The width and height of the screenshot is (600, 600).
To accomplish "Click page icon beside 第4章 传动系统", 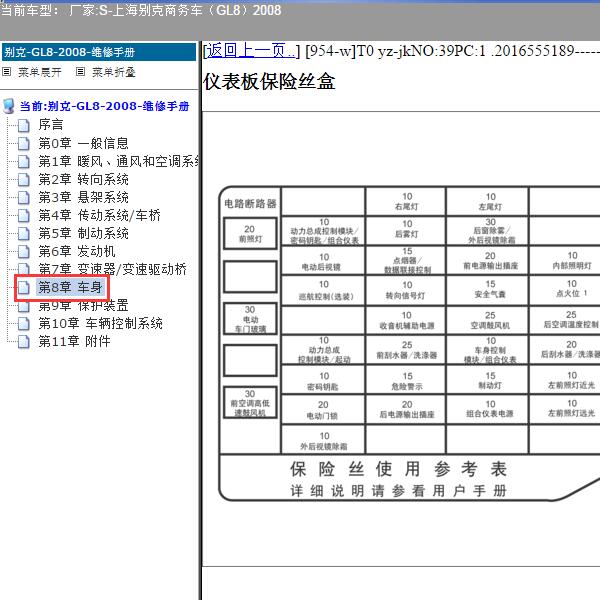I will pos(24,215).
